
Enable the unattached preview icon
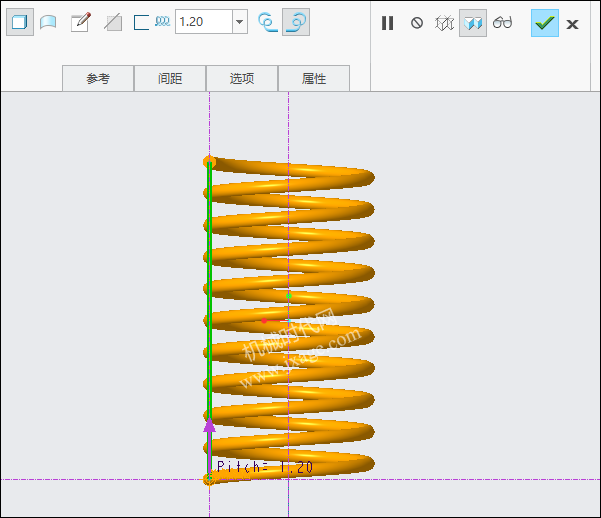444,23
